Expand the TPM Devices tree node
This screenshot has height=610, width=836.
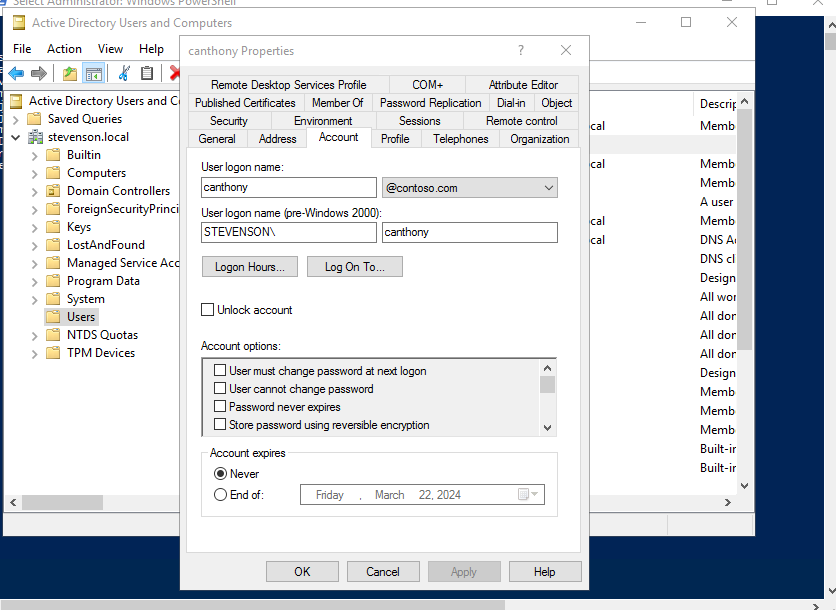point(35,354)
